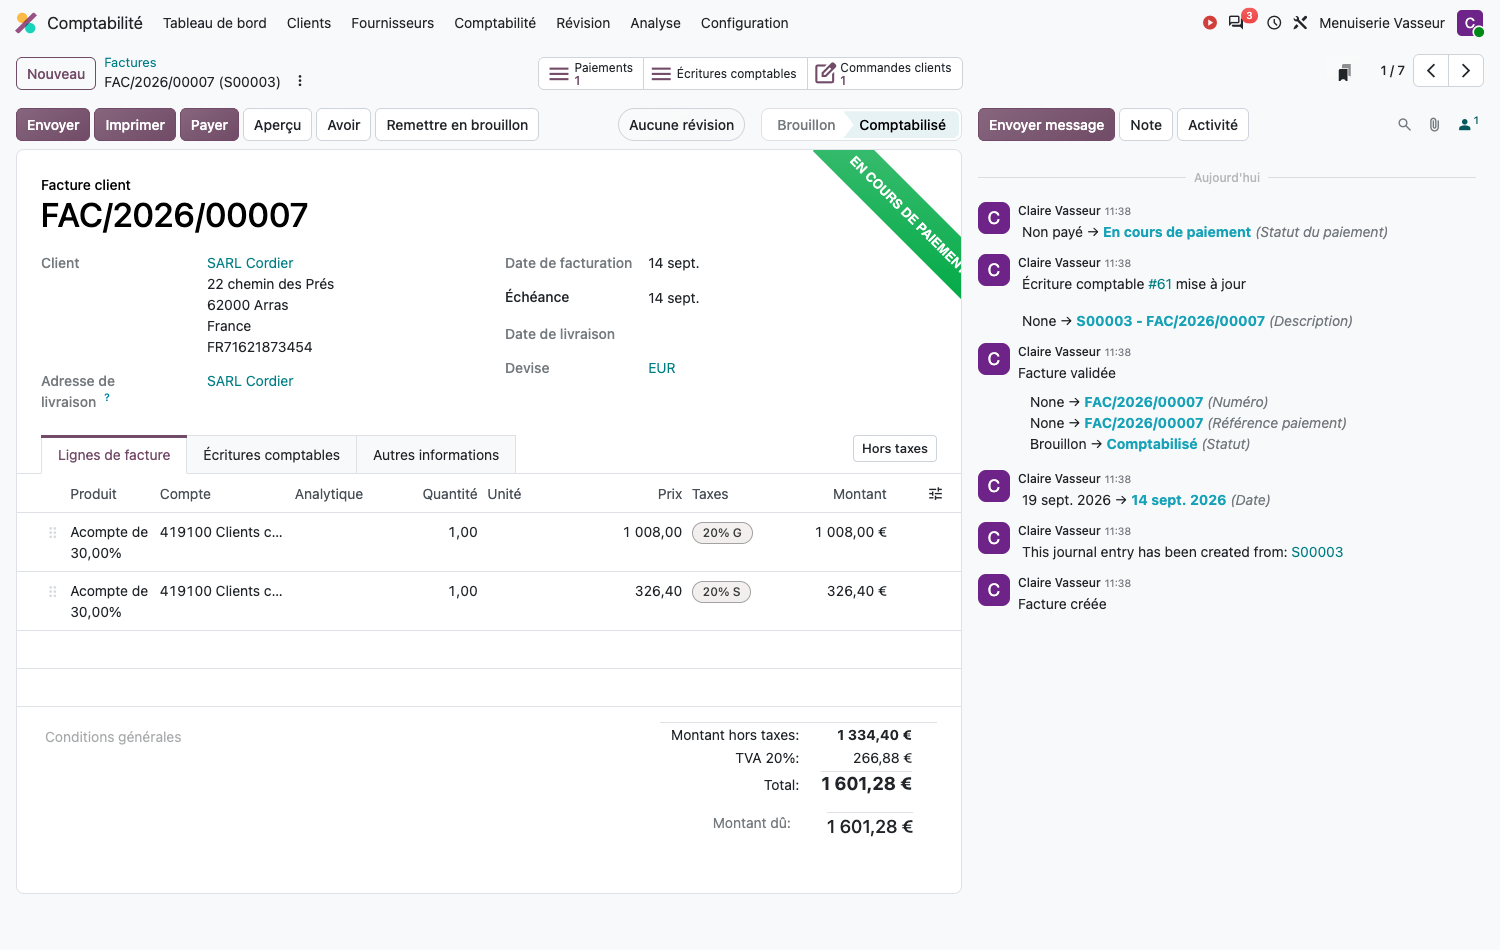Open attachments via the paperclip icon
Image resolution: width=1500 pixels, height=950 pixels.
pyautogui.click(x=1434, y=125)
